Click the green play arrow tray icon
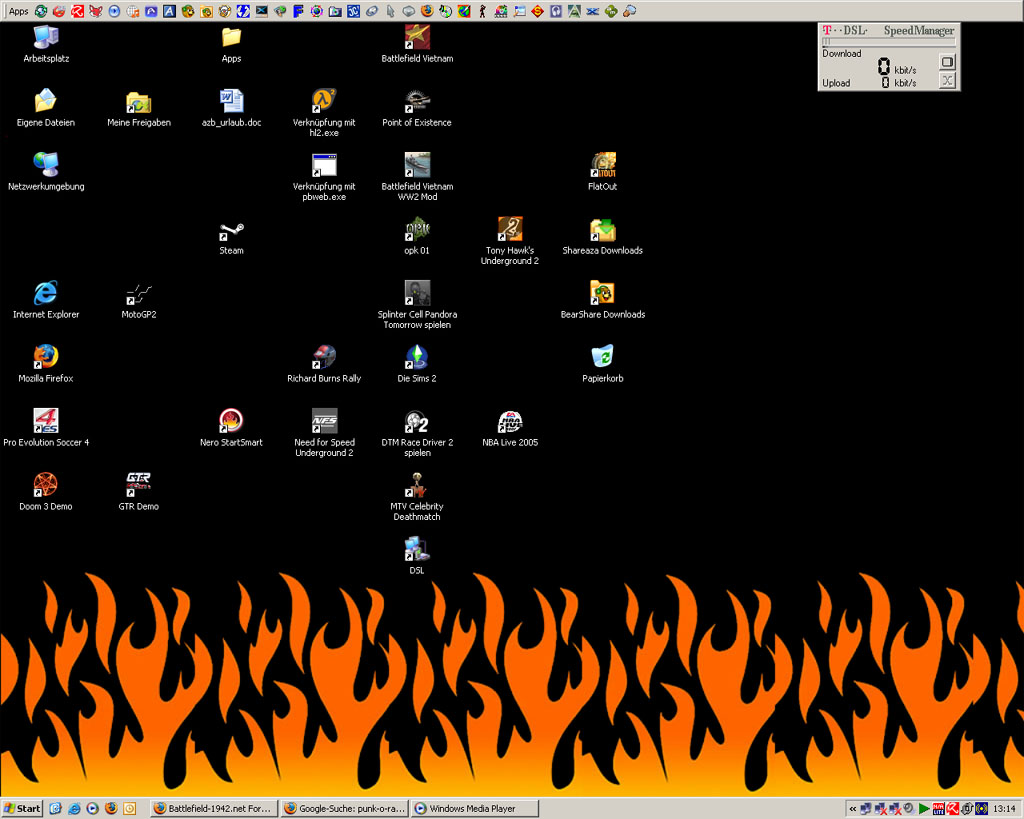Image resolution: width=1024 pixels, height=819 pixels. (924, 809)
